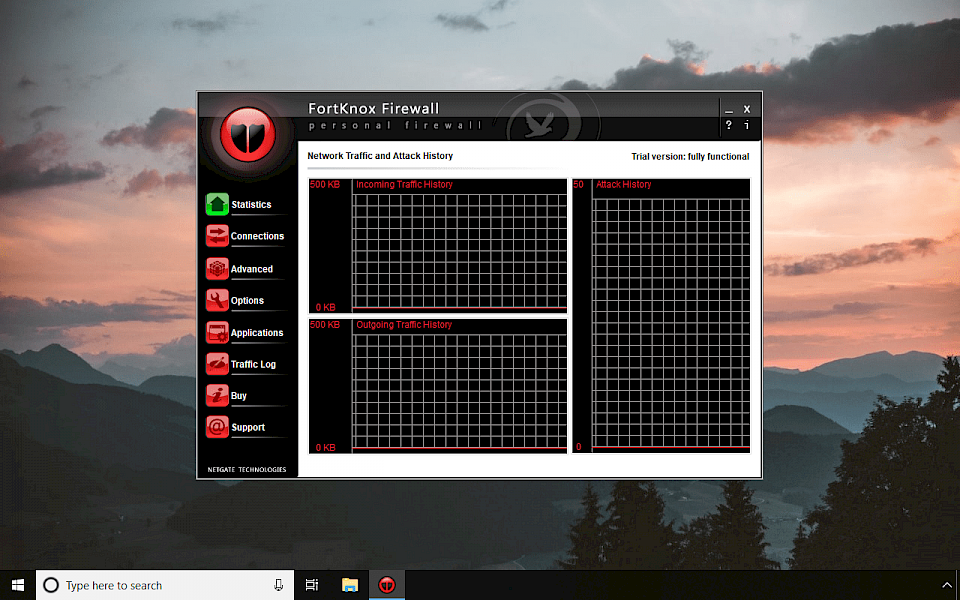The height and width of the screenshot is (600, 960).
Task: Click the Applications window icon
Action: (217, 332)
